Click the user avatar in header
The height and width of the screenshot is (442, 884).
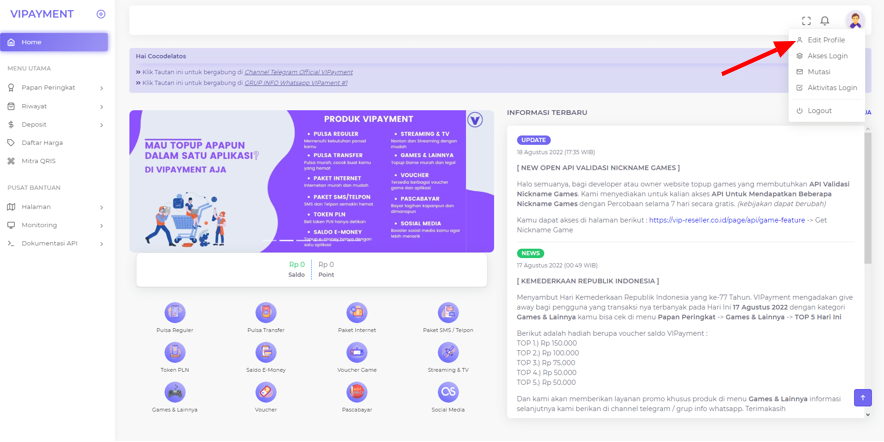click(x=855, y=21)
